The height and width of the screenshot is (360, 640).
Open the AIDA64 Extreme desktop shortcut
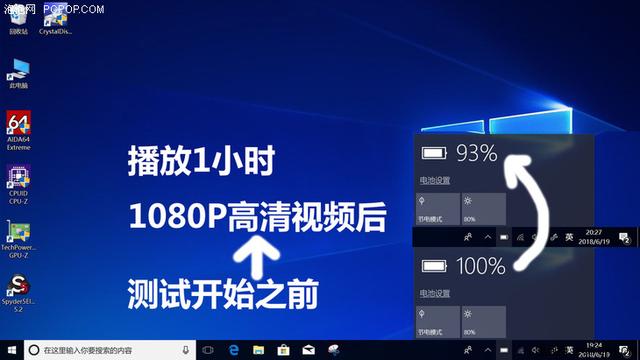click(x=18, y=131)
